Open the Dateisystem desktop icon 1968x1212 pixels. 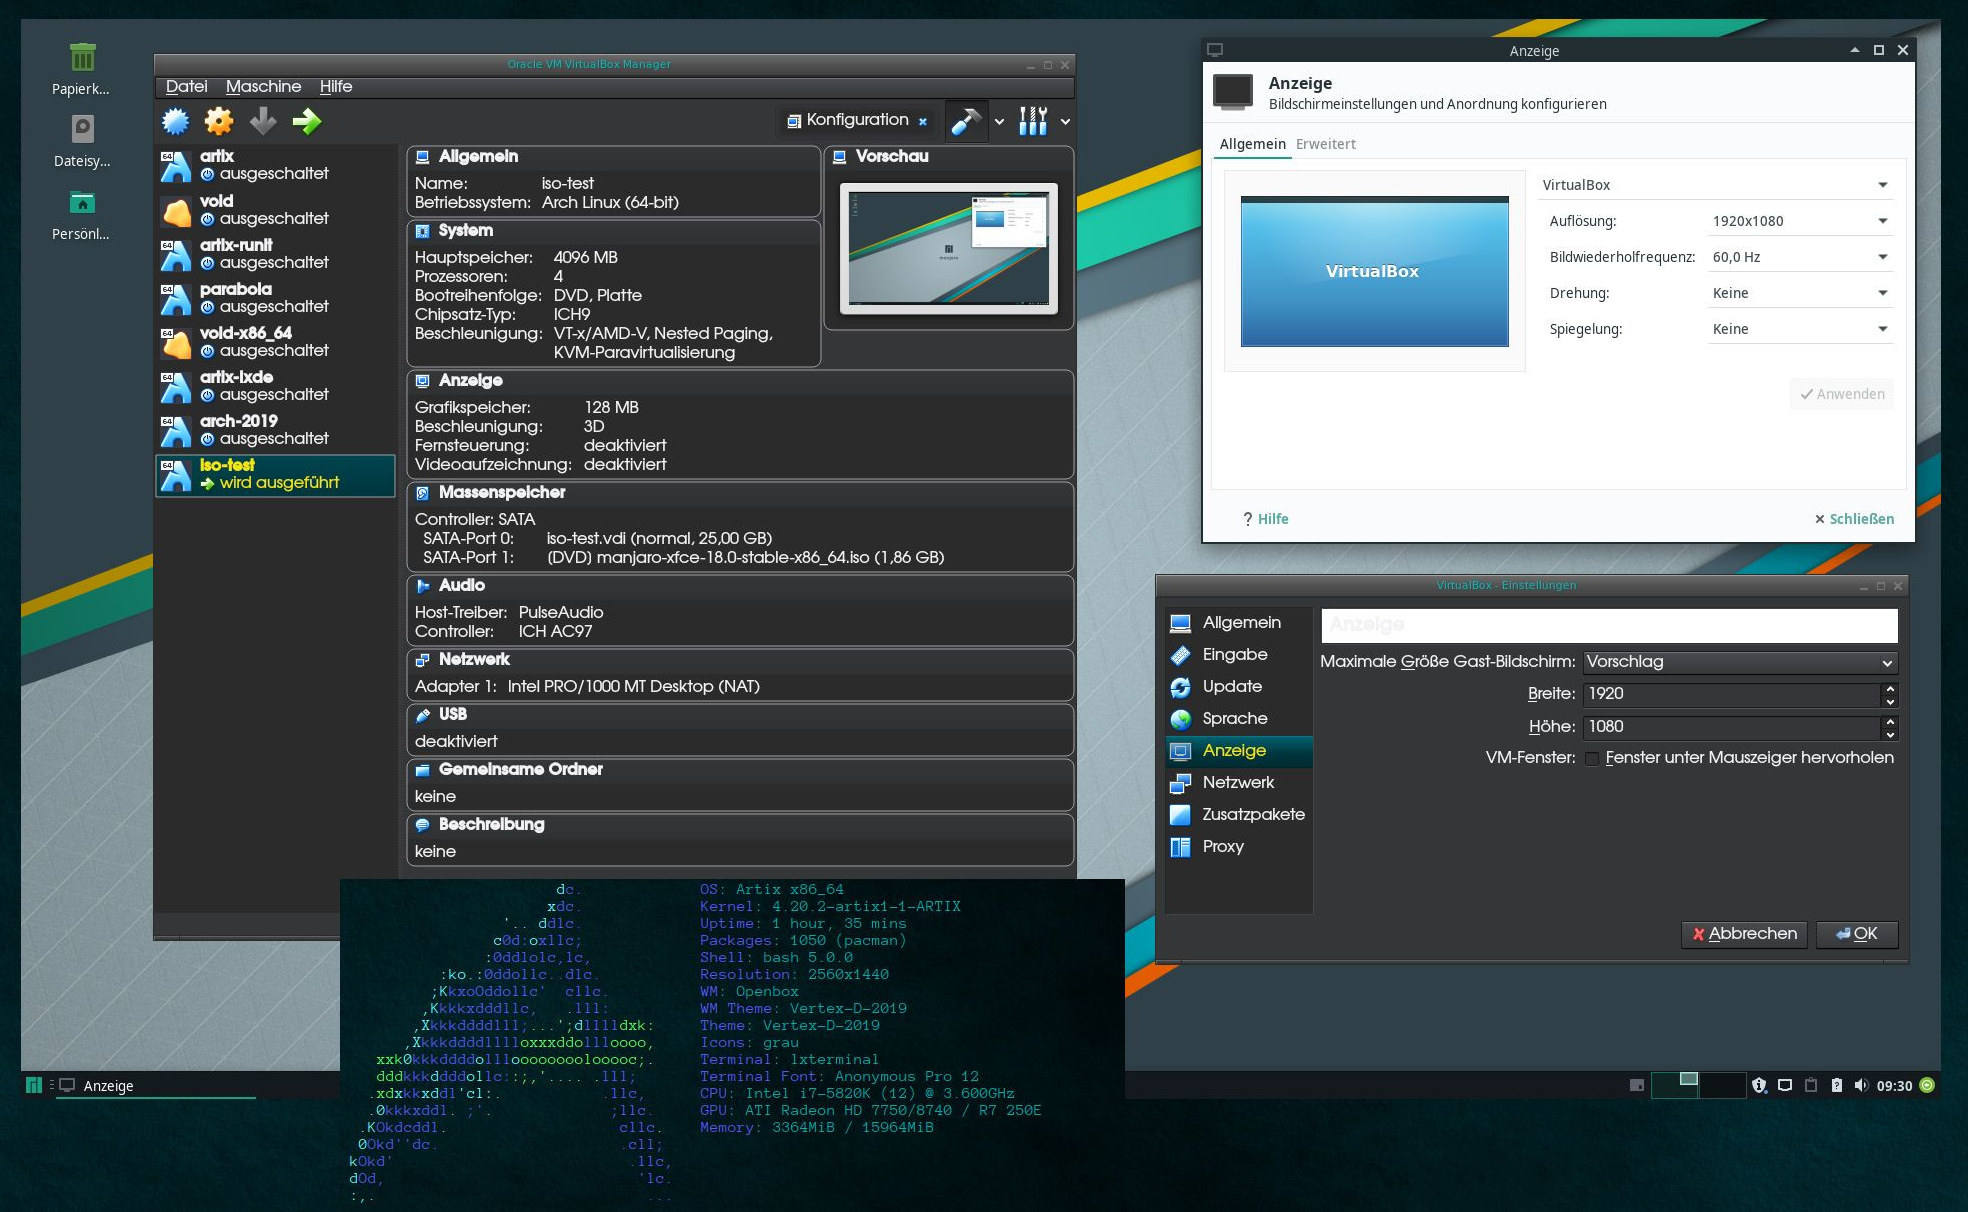tap(82, 129)
